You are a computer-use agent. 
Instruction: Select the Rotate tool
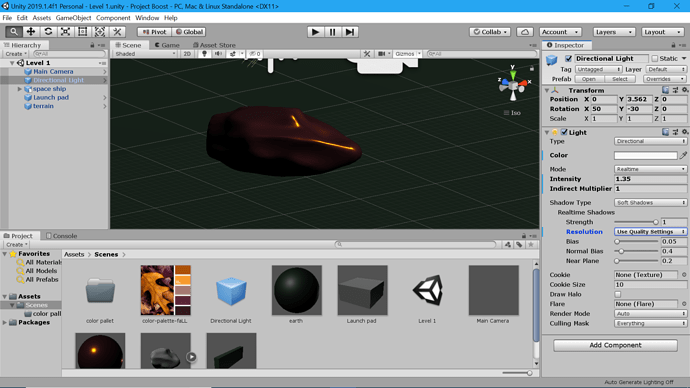(48, 32)
